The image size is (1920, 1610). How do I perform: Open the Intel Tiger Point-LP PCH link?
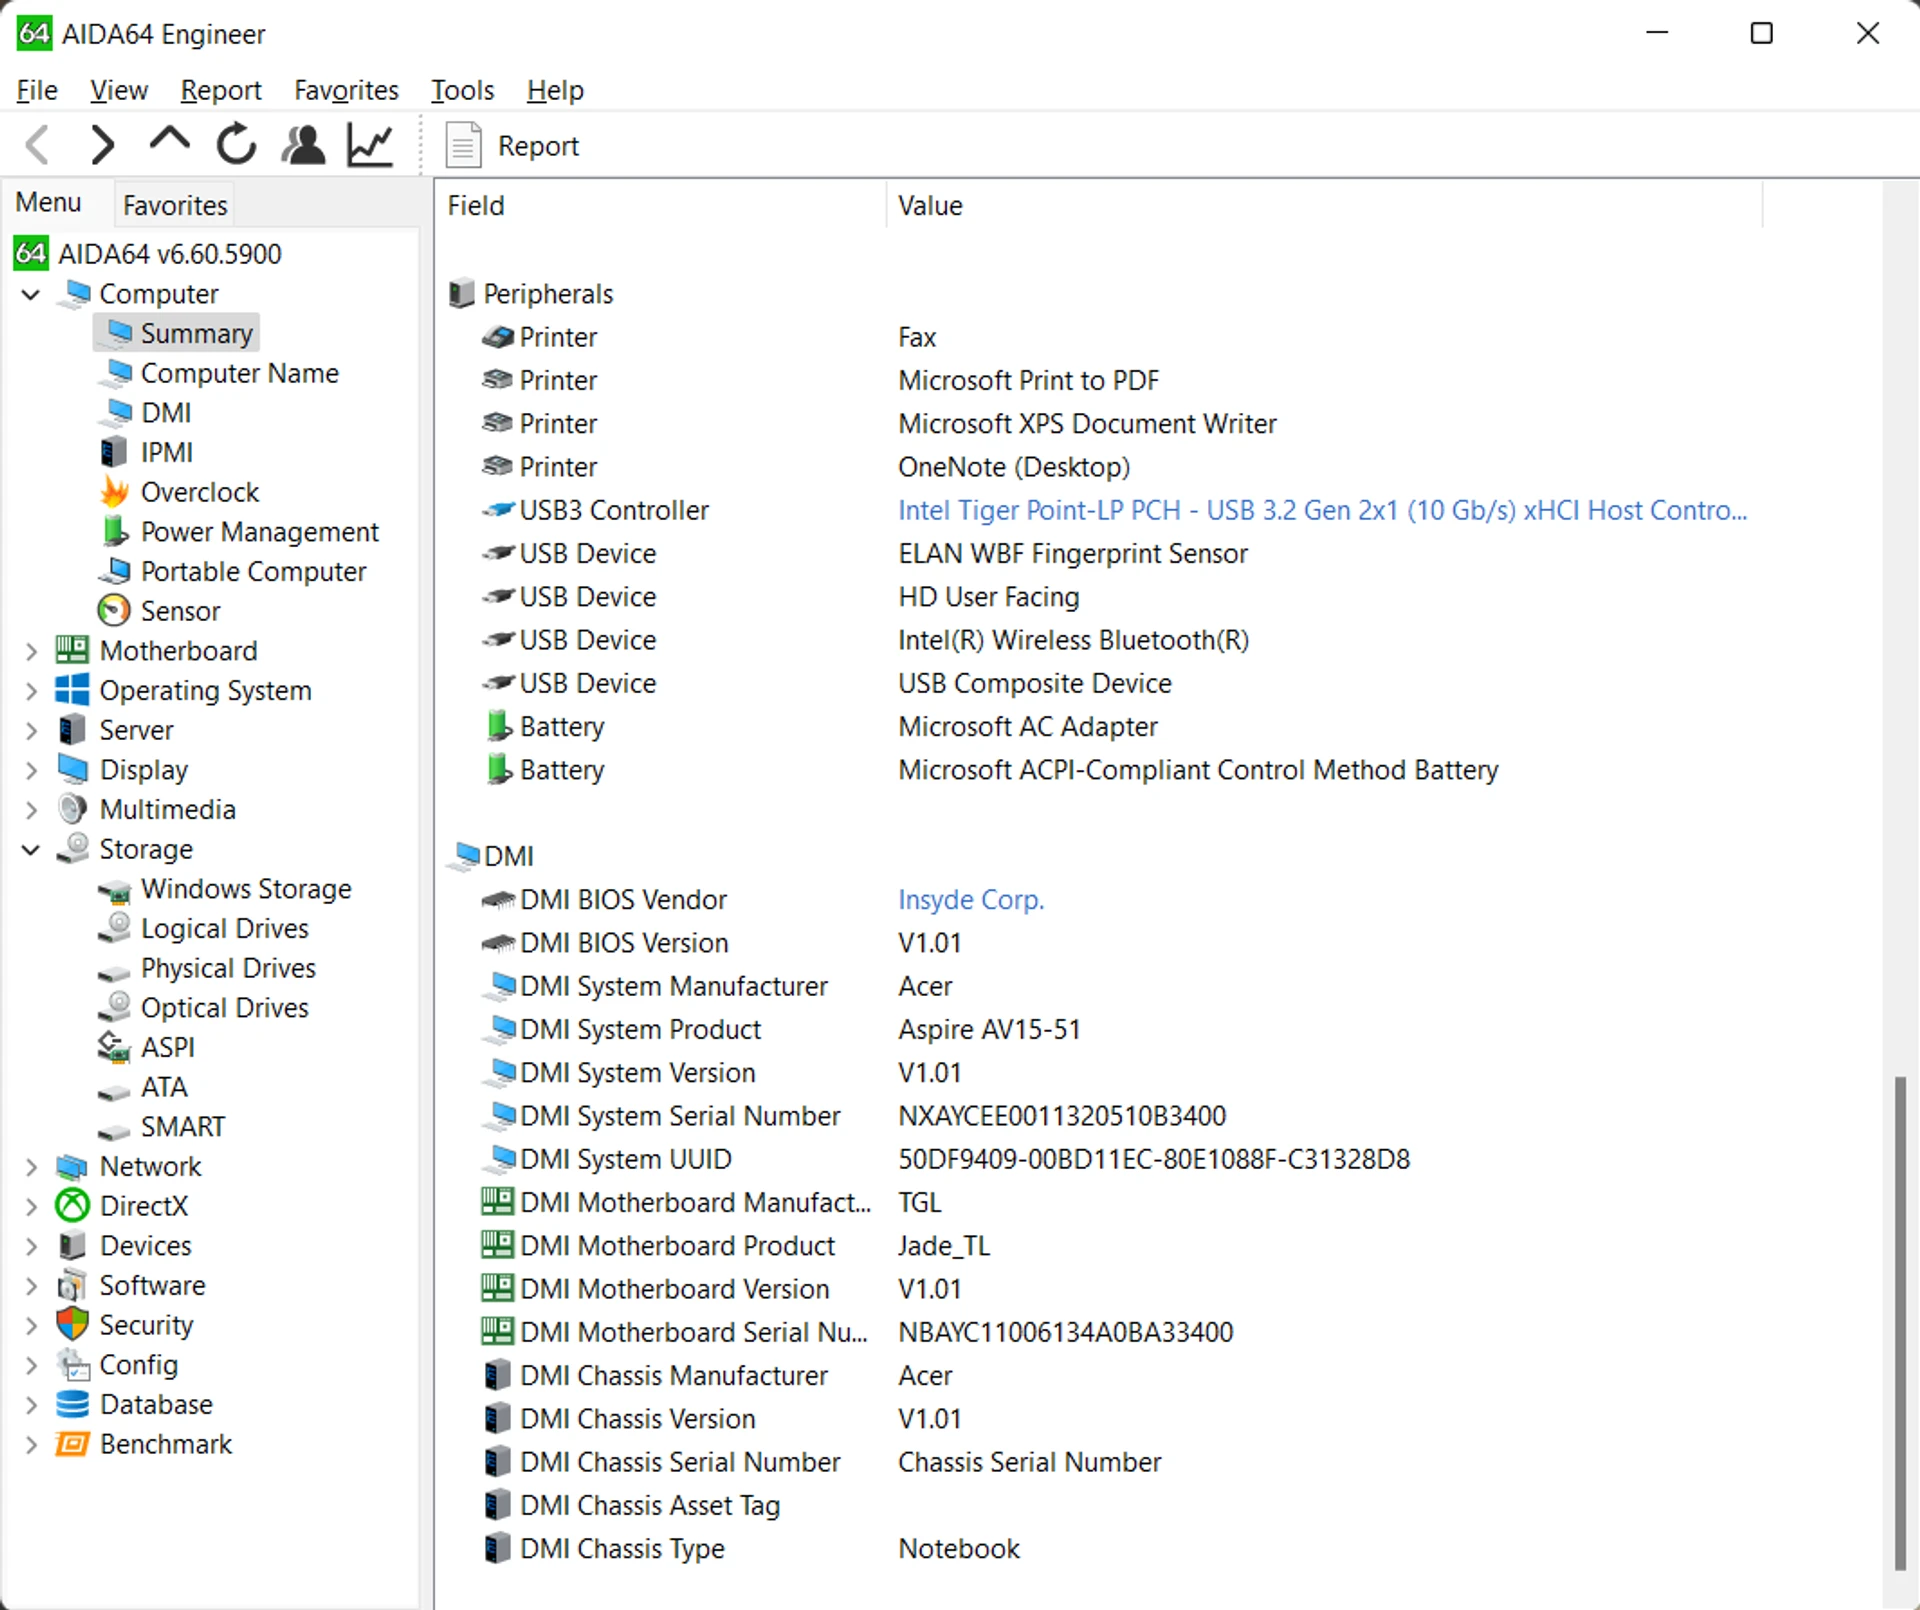(x=1322, y=510)
